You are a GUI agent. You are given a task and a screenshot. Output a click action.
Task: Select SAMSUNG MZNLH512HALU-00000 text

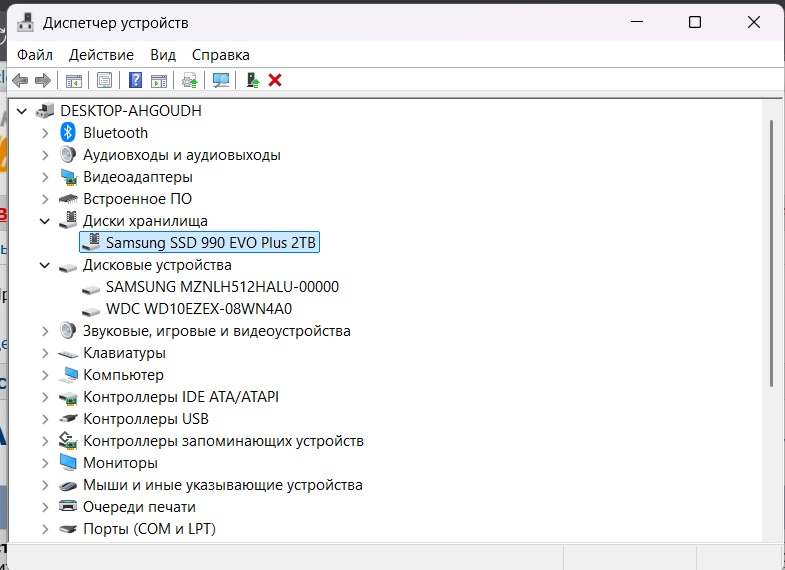tap(222, 287)
